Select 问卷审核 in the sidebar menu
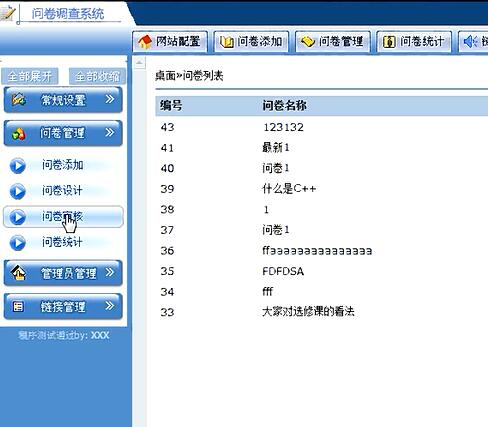The height and width of the screenshot is (427, 488). pos(63,217)
